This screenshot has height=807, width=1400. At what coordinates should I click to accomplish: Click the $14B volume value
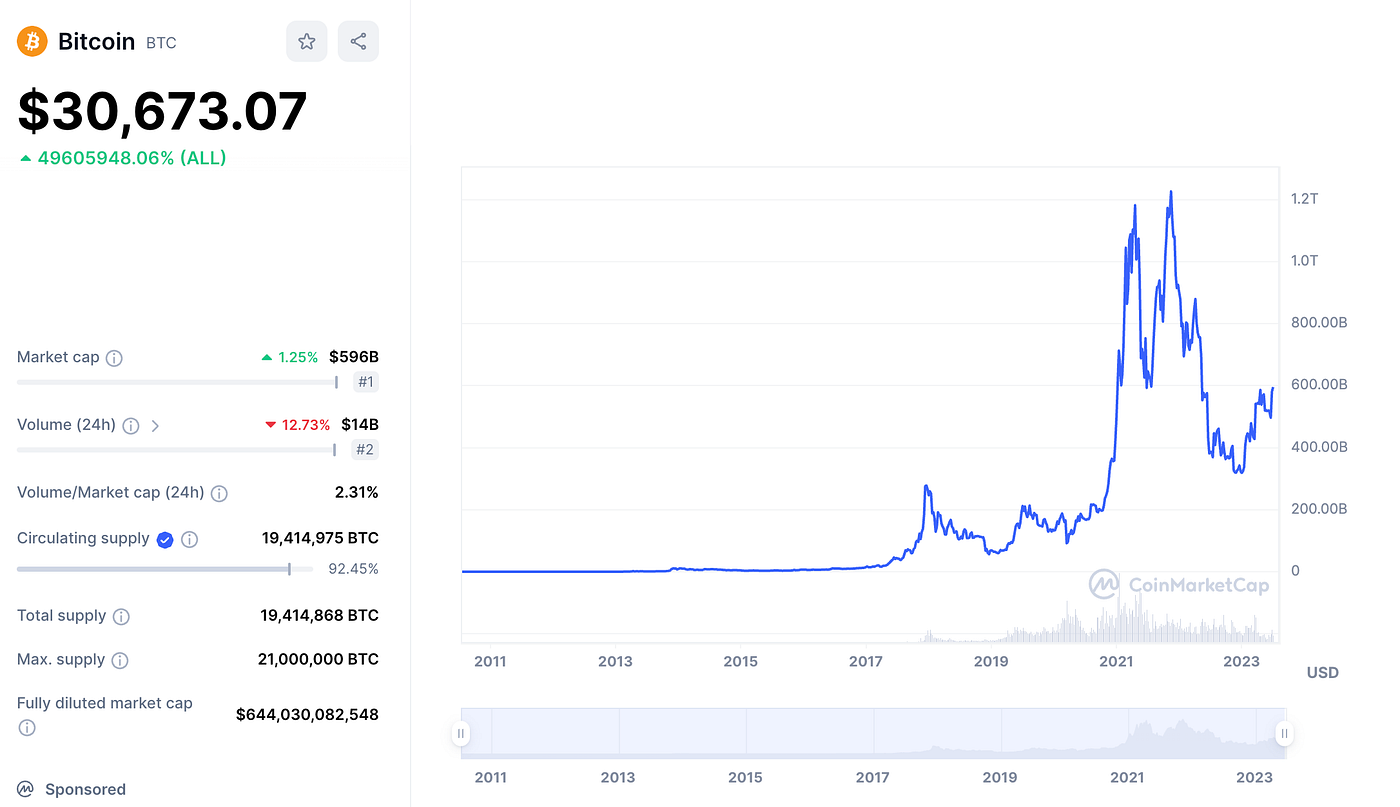[x=360, y=425]
